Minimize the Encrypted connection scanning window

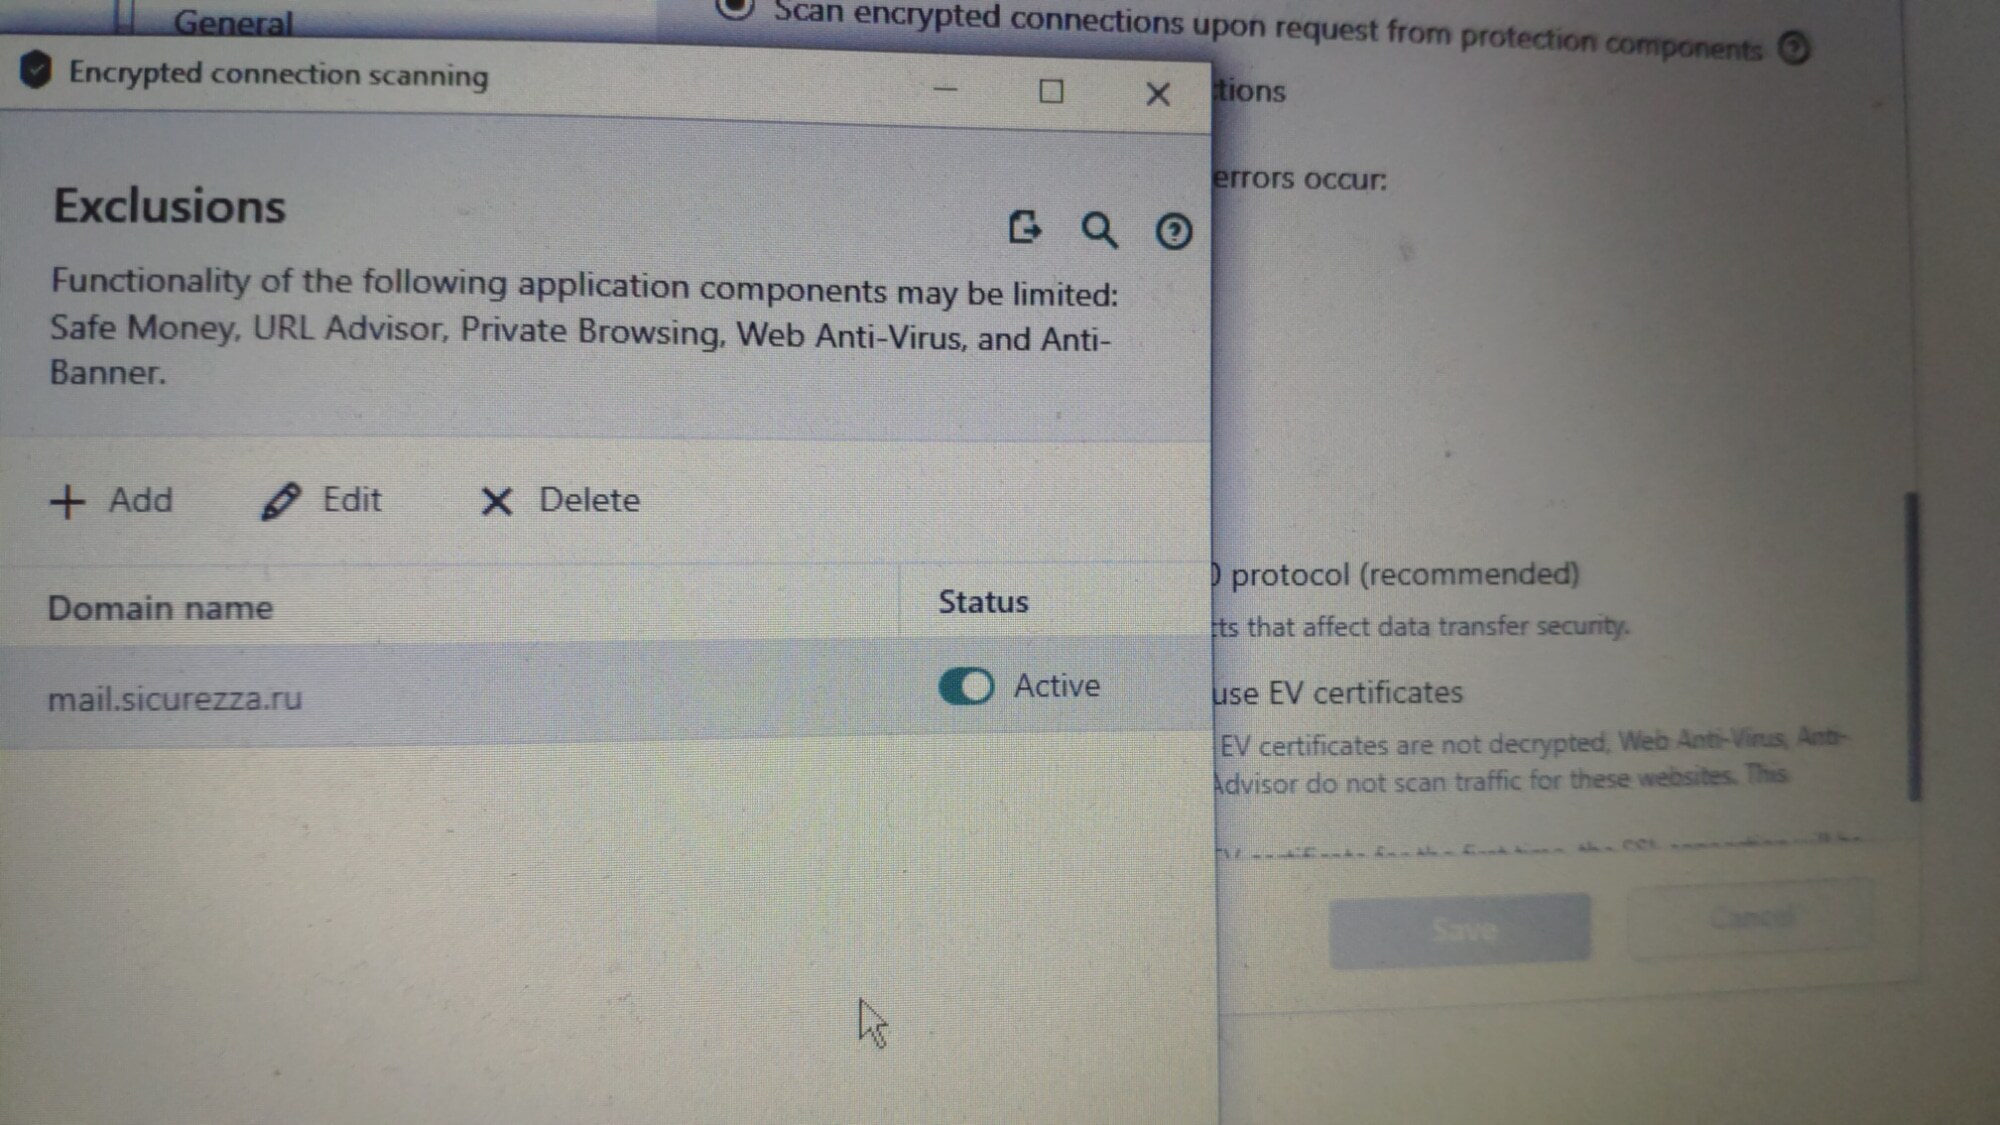click(x=945, y=90)
